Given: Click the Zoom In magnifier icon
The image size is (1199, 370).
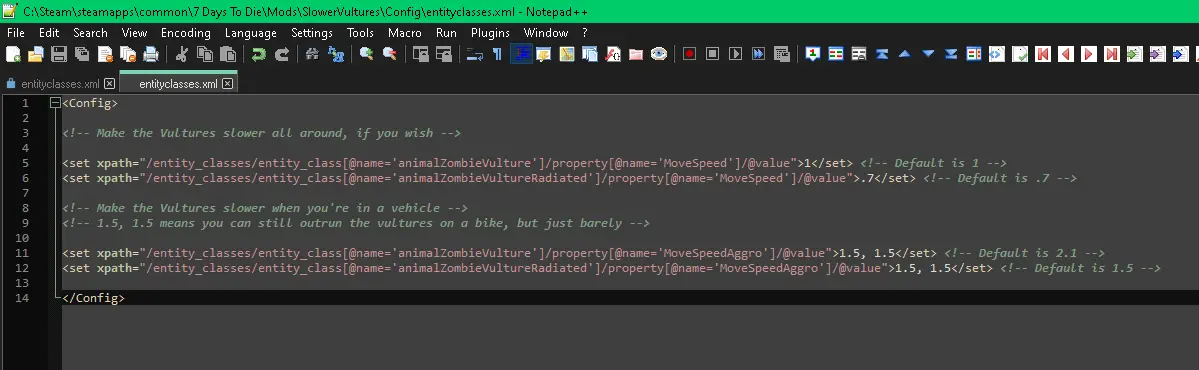Looking at the screenshot, I should 366,54.
